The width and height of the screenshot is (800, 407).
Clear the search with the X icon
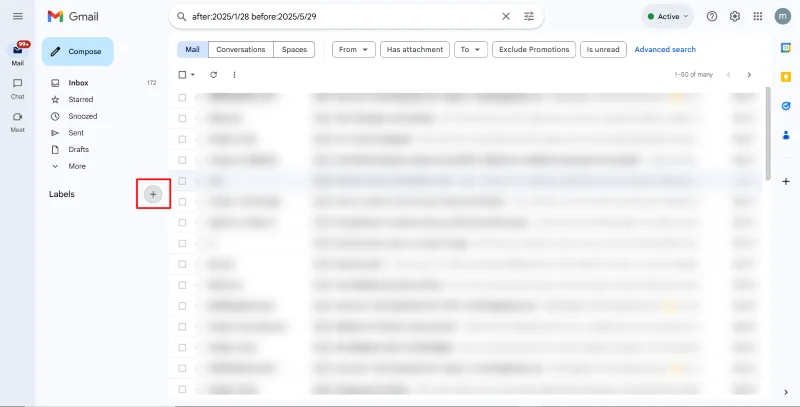pyautogui.click(x=506, y=16)
